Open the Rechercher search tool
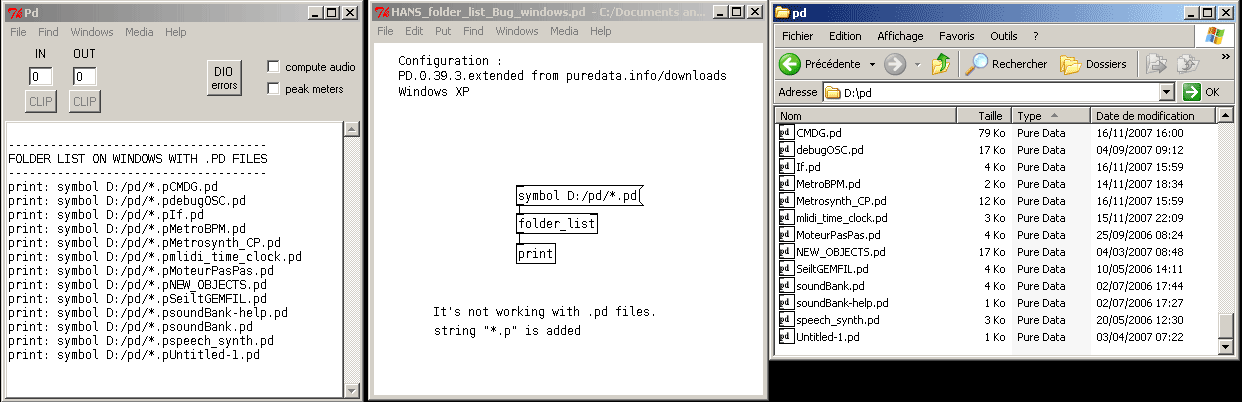Screen dimensions: 1242x402 1007,64
